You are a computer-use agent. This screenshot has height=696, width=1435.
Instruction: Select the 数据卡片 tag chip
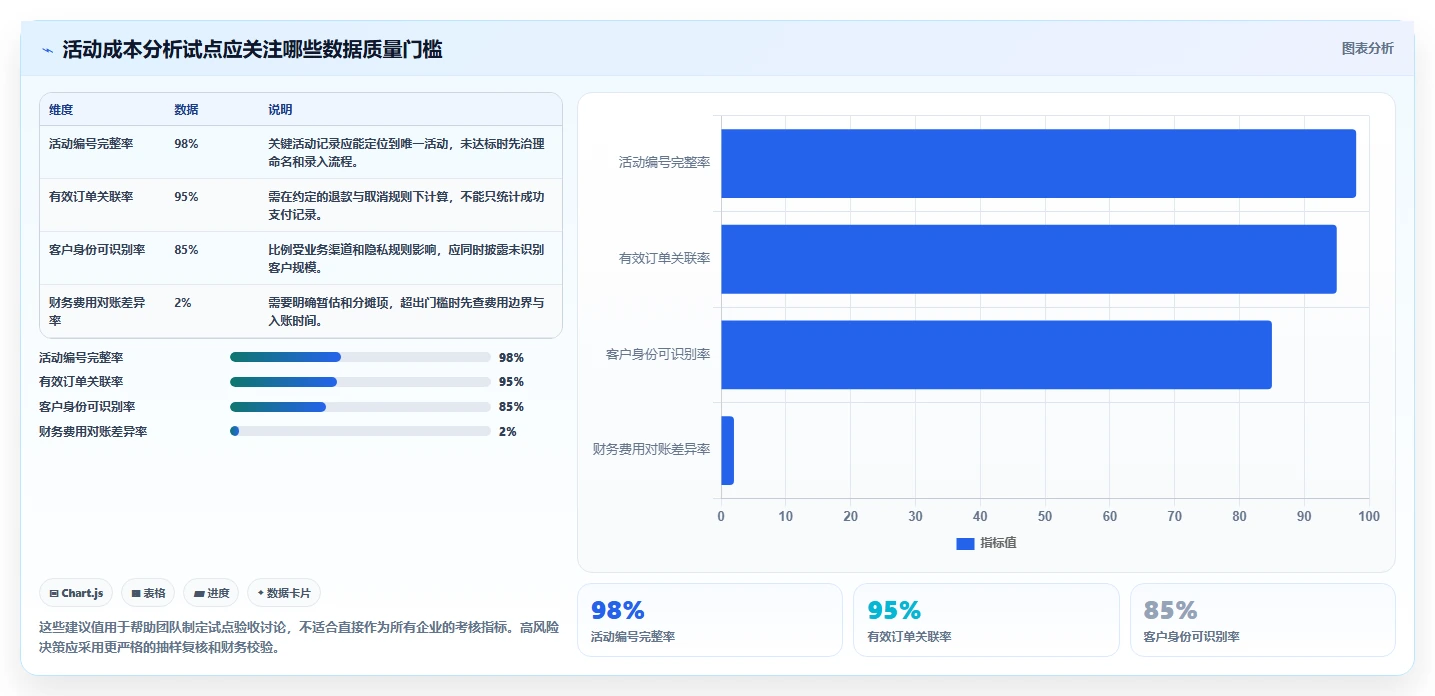(284, 593)
